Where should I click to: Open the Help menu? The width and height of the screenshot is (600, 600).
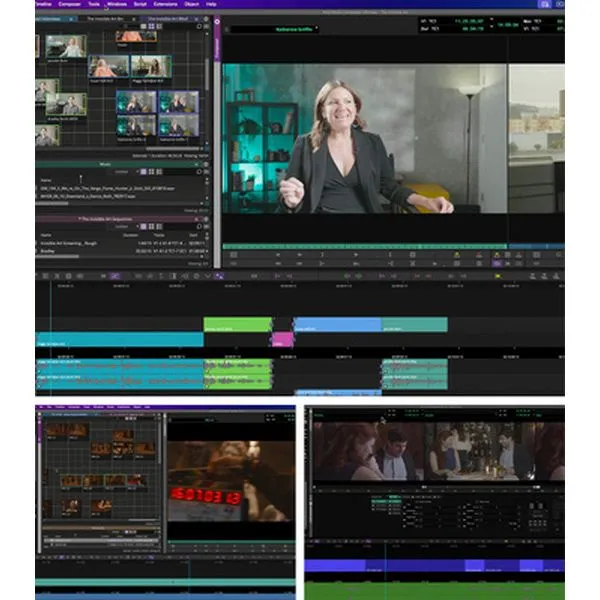click(x=211, y=4)
